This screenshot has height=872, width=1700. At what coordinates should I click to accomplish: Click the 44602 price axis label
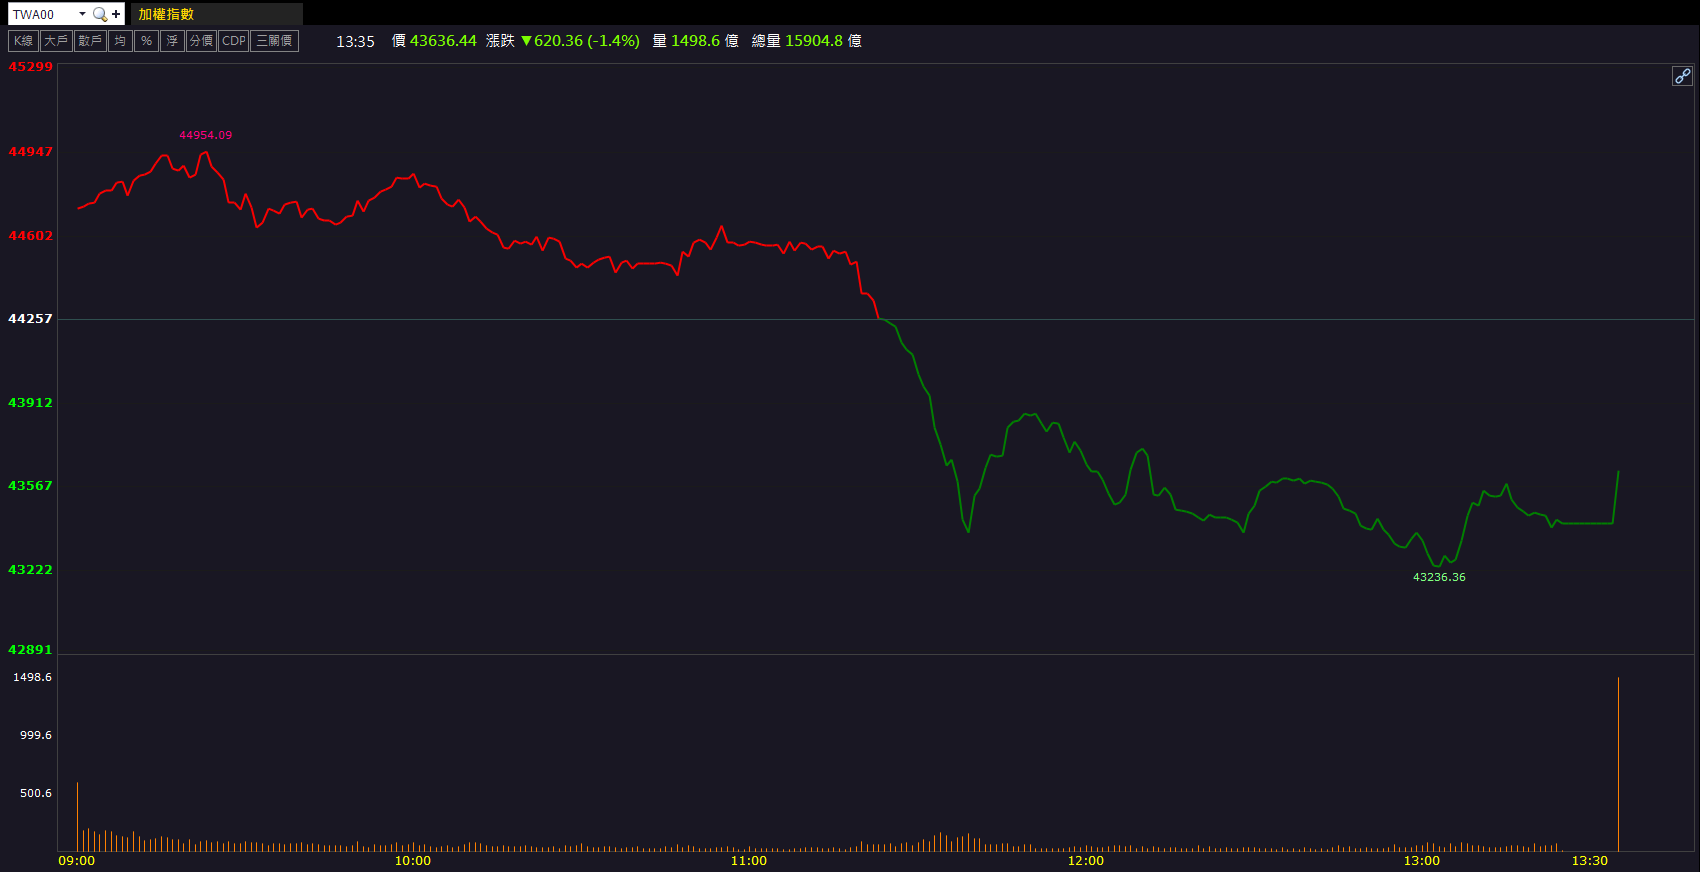pyautogui.click(x=30, y=236)
